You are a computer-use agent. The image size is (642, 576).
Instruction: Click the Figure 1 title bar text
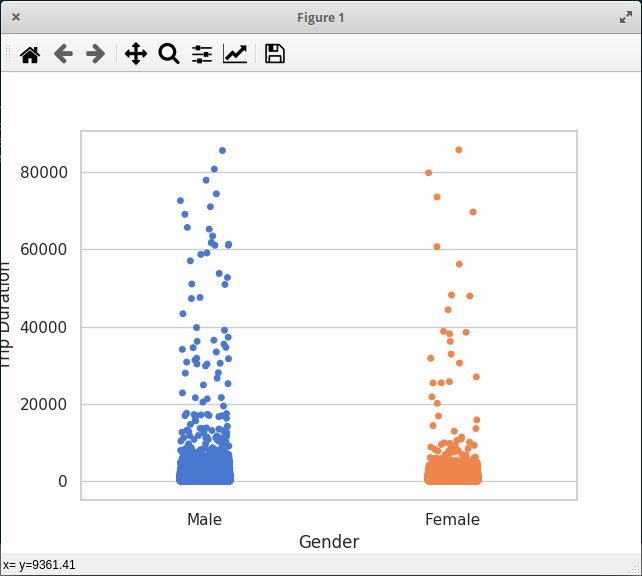(x=321, y=18)
